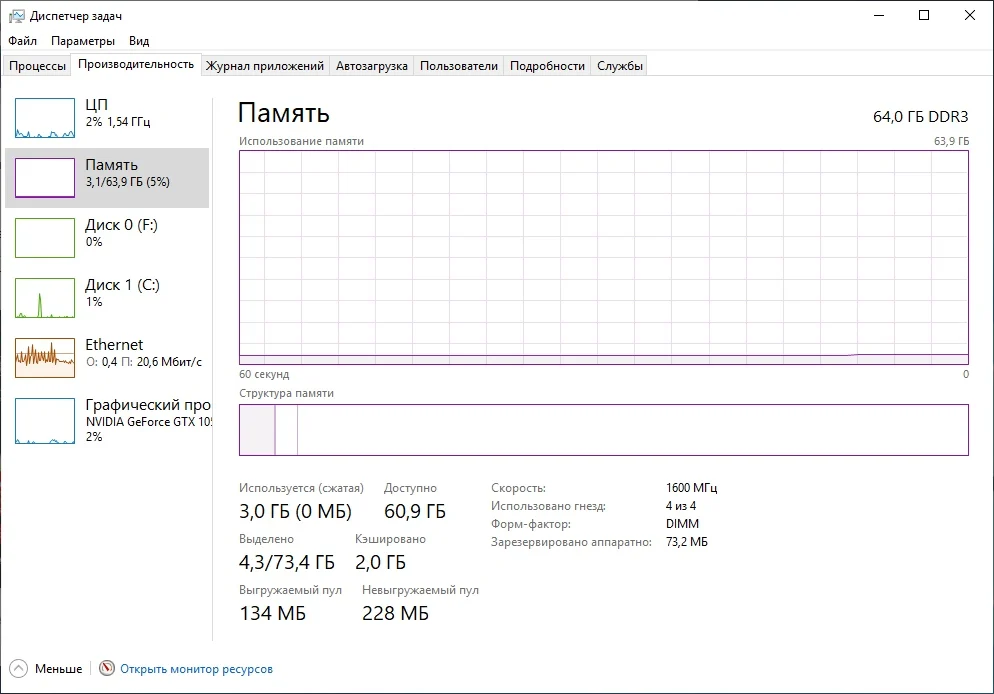Screen dimensions: 994x694
Task: Switch to the Подробности tab
Action: (x=547, y=66)
